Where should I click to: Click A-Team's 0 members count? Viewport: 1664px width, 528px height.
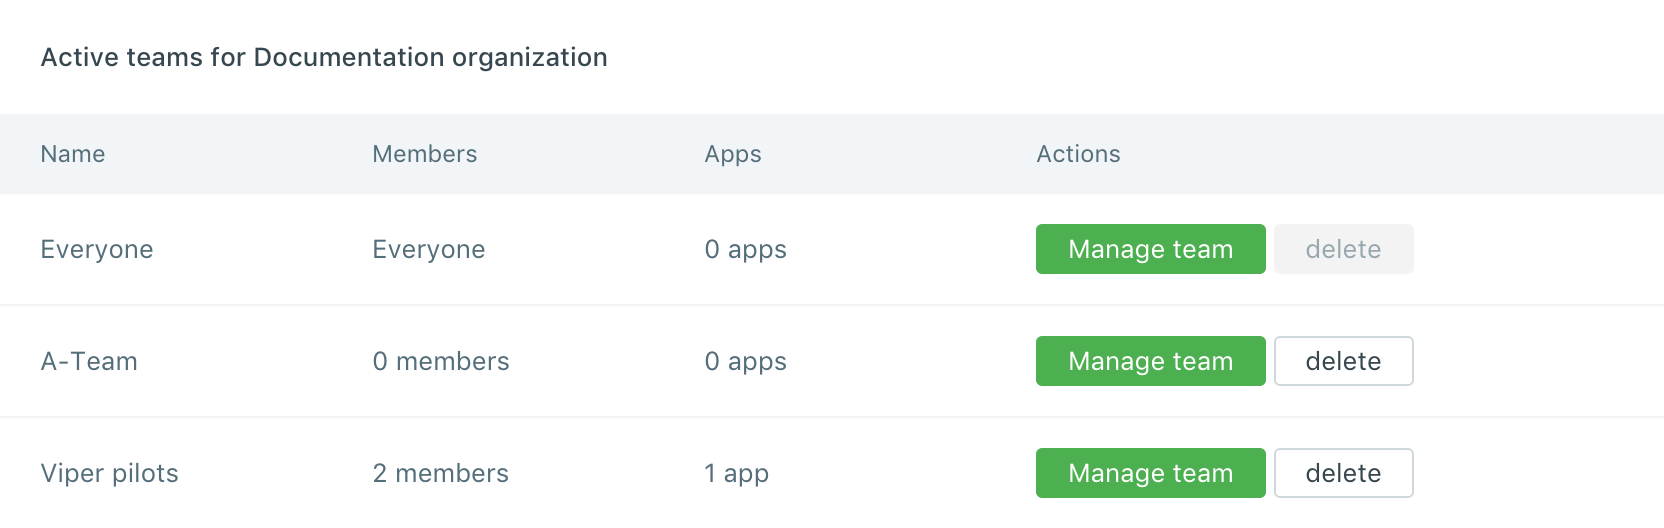[x=441, y=361]
